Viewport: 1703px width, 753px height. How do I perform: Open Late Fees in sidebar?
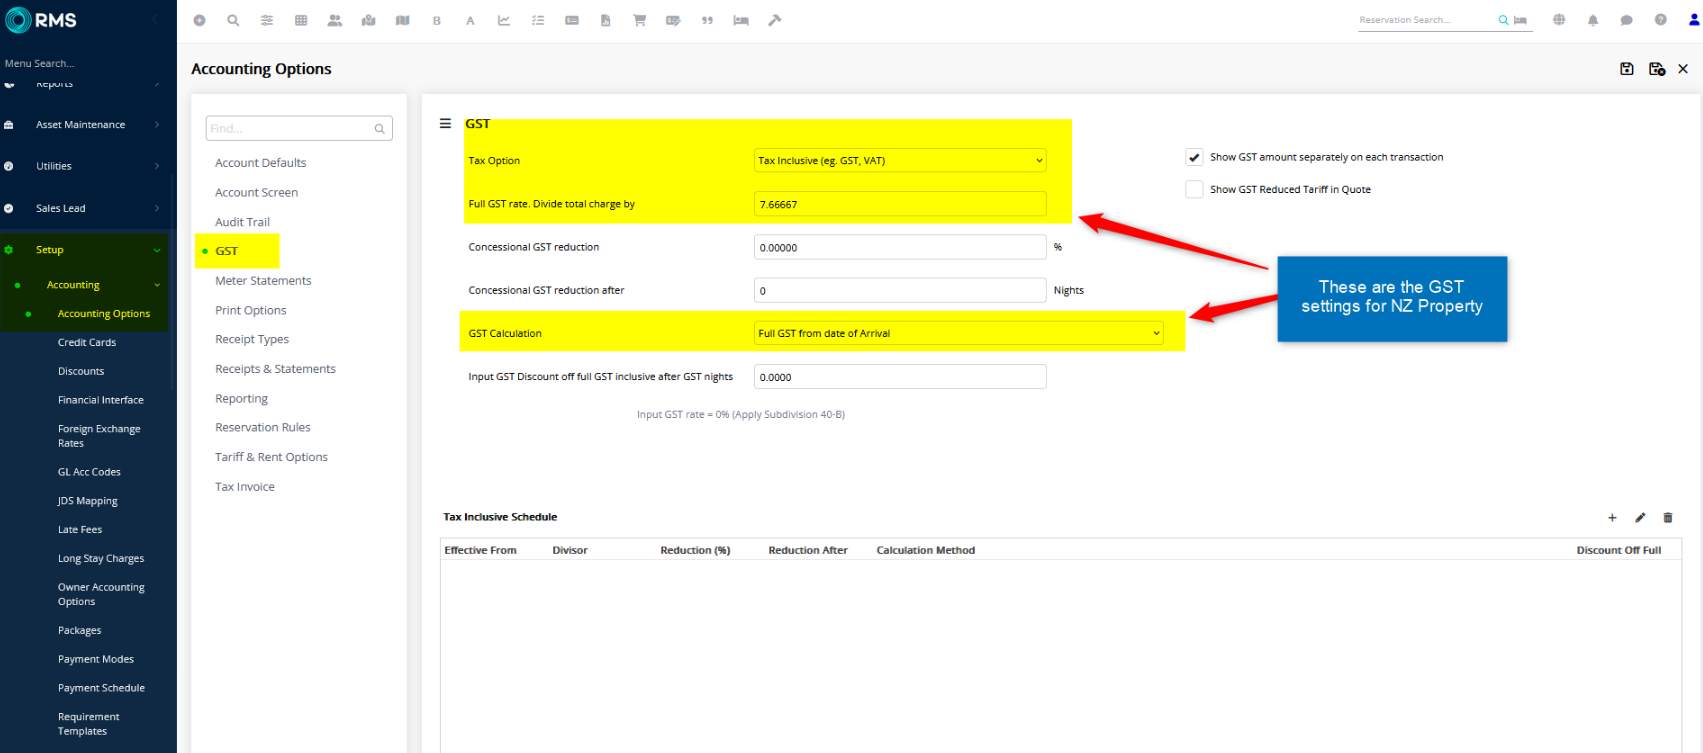[x=80, y=530]
